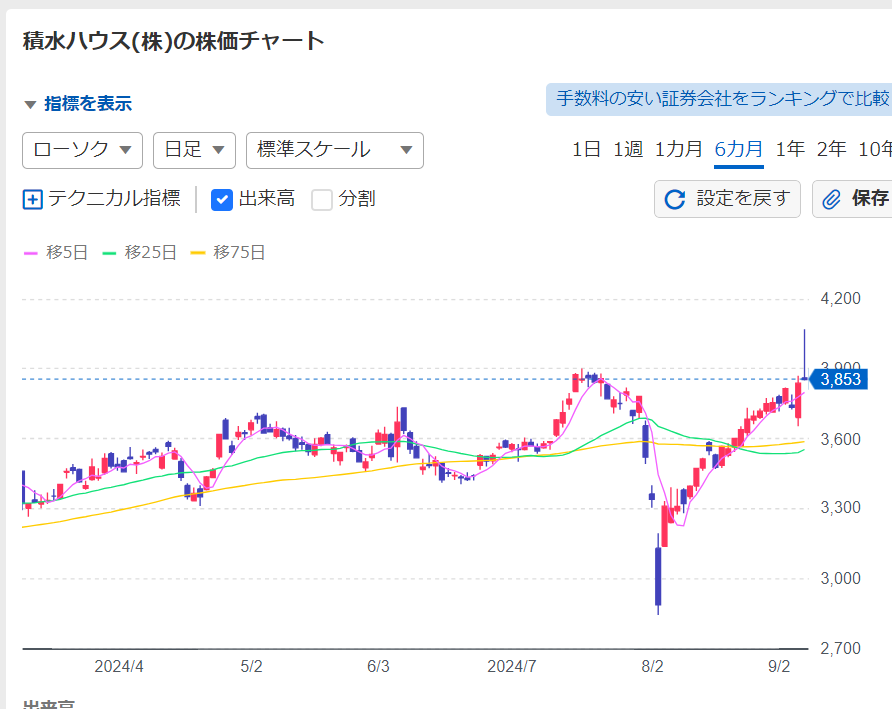The width and height of the screenshot is (892, 709).
Task: Click the 移5日 pink legend swatch
Action: pos(30,253)
